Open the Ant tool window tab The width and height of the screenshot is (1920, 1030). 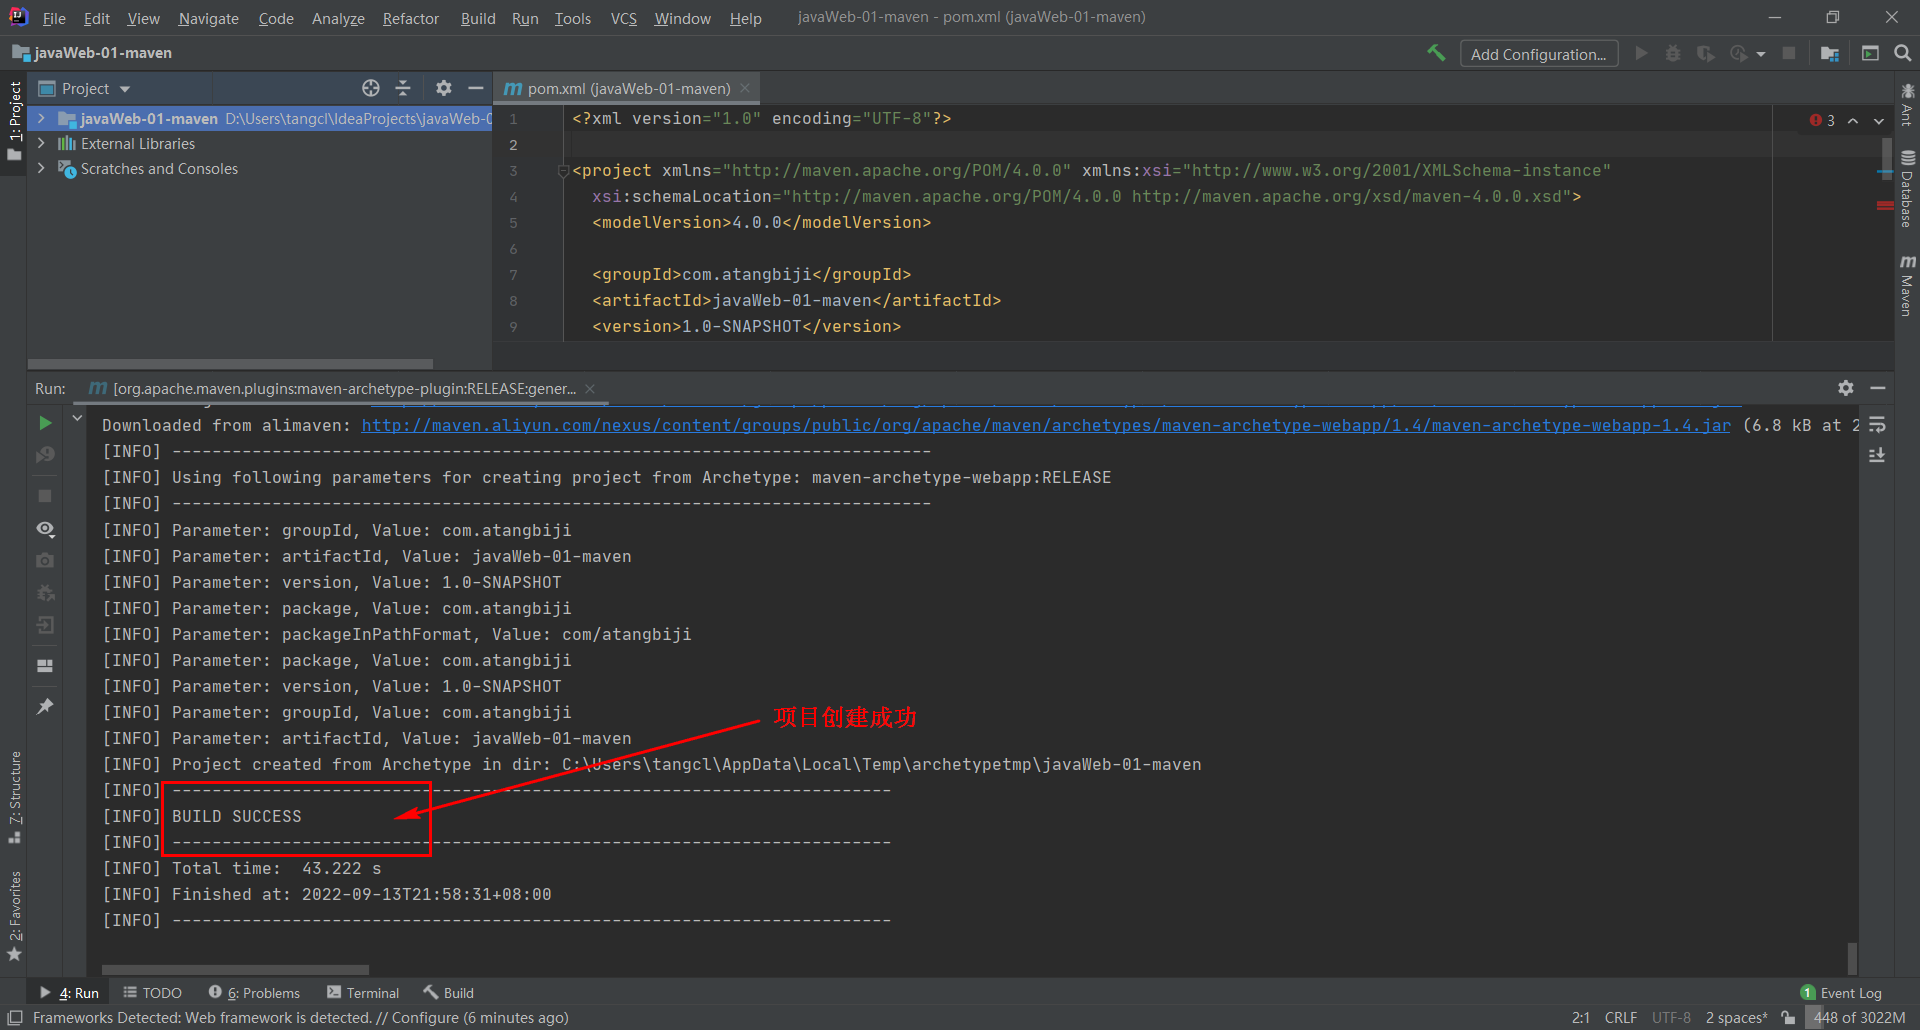[x=1907, y=104]
